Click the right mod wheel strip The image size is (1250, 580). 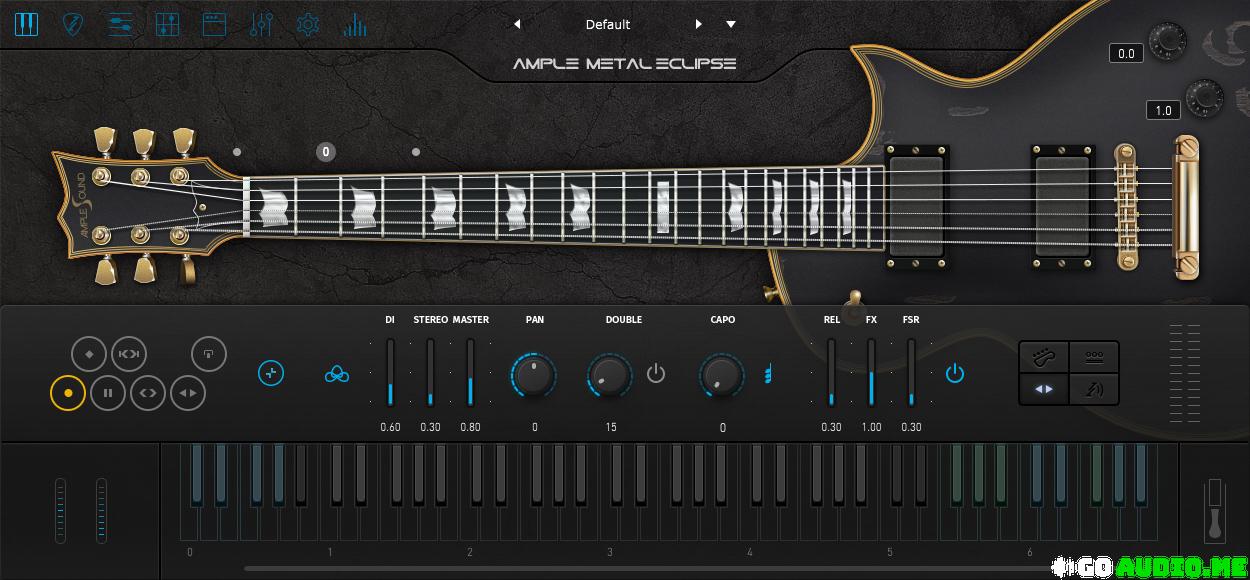point(101,511)
